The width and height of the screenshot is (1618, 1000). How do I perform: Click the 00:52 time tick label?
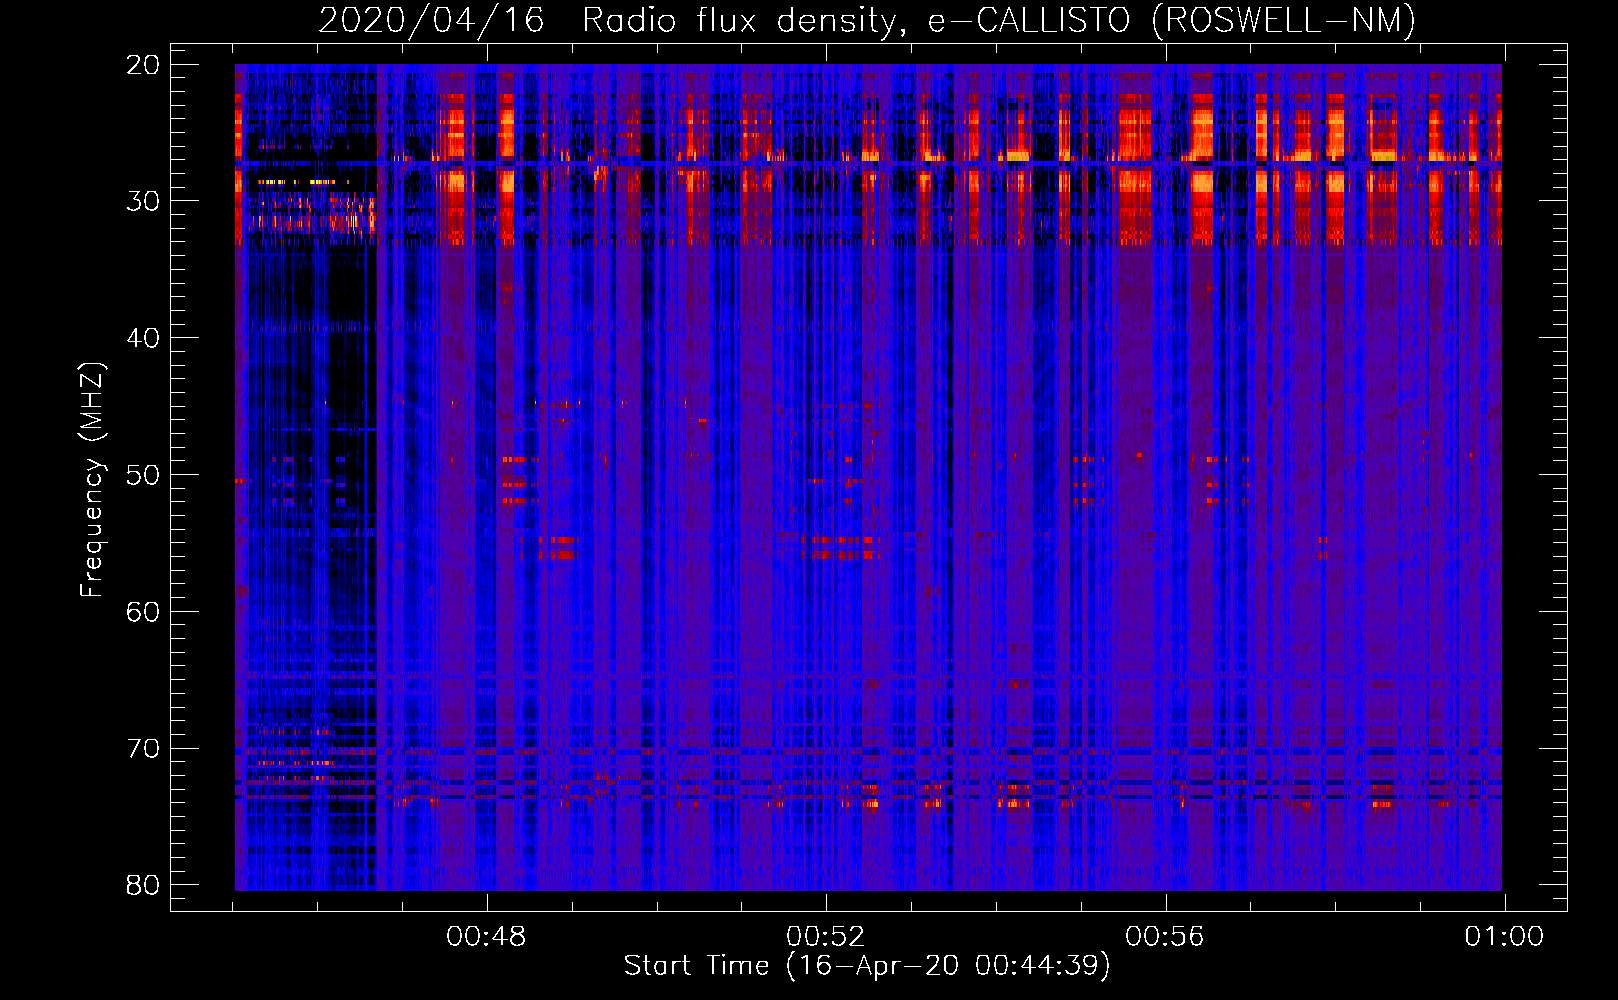pos(825,937)
